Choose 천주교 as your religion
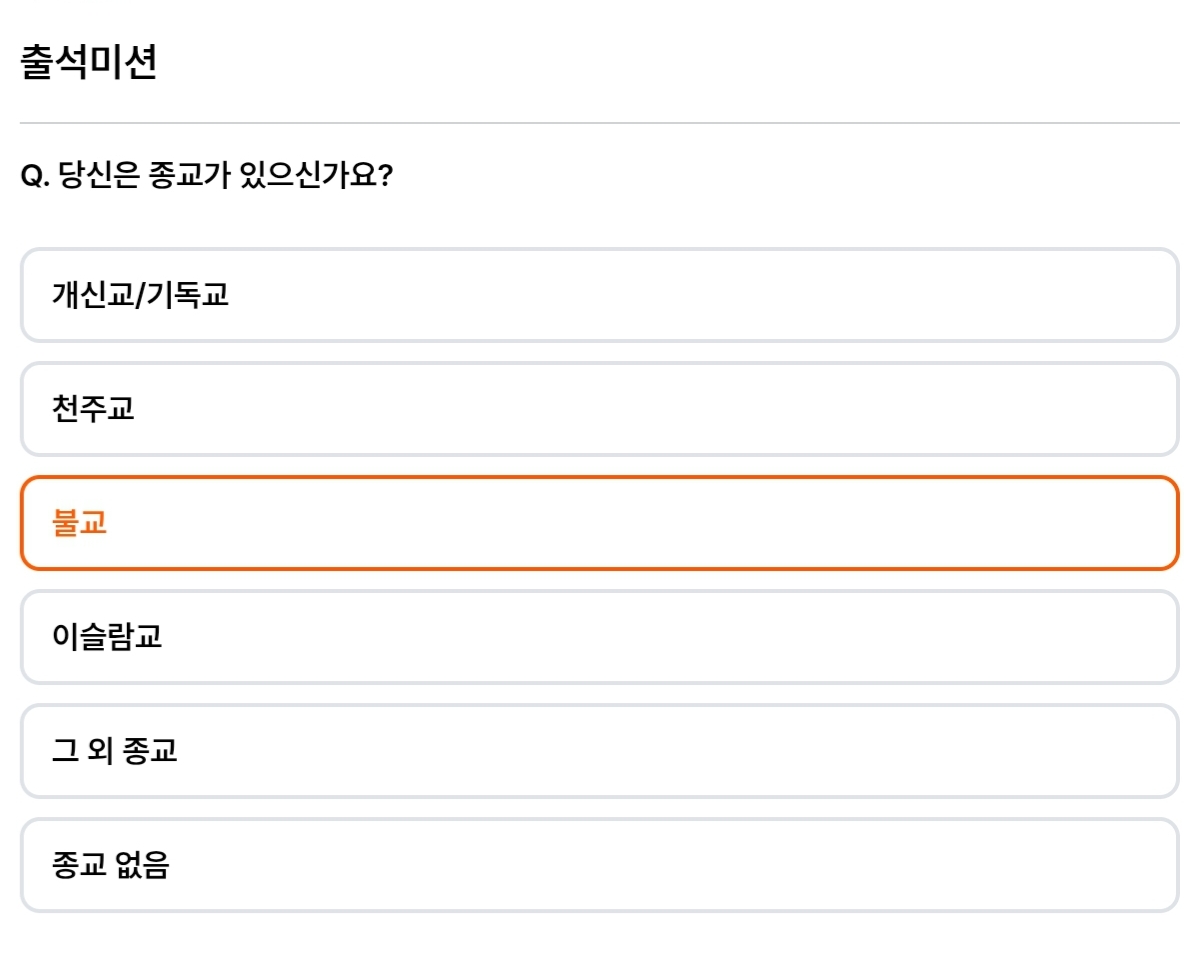Screen dimensions: 1200x963 [600, 409]
